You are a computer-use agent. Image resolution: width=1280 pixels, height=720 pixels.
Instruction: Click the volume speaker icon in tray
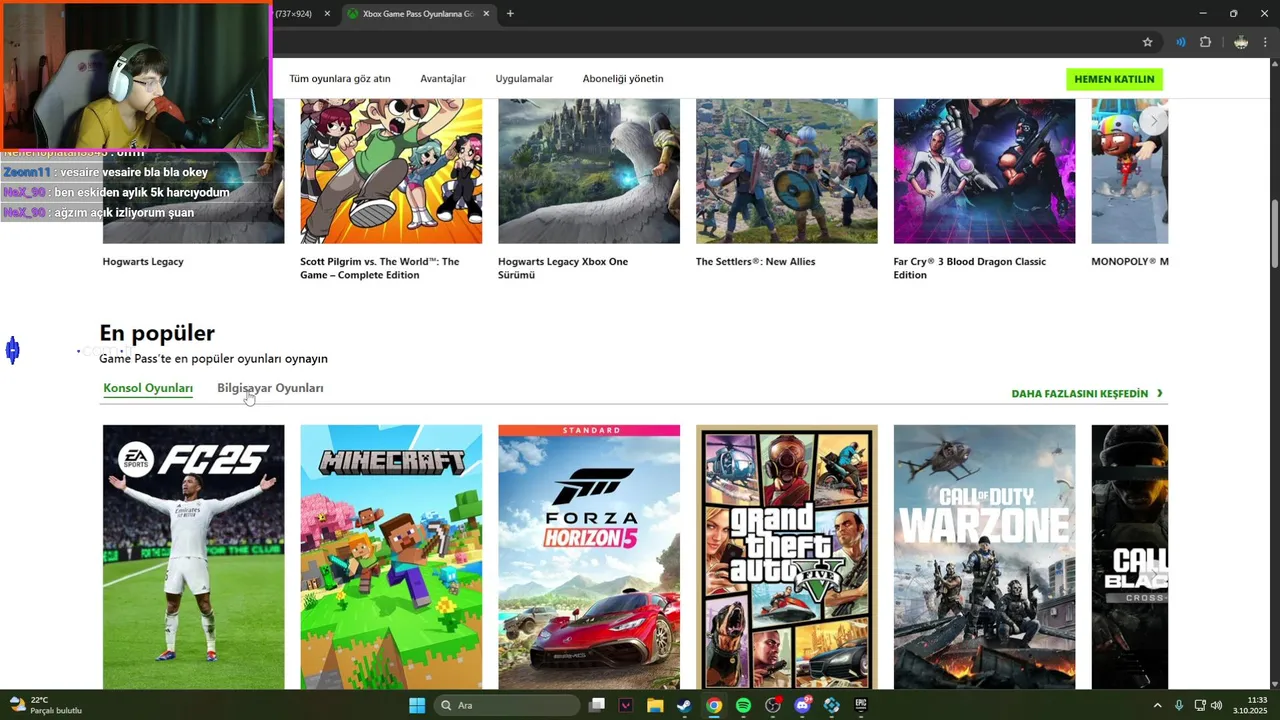1216,705
